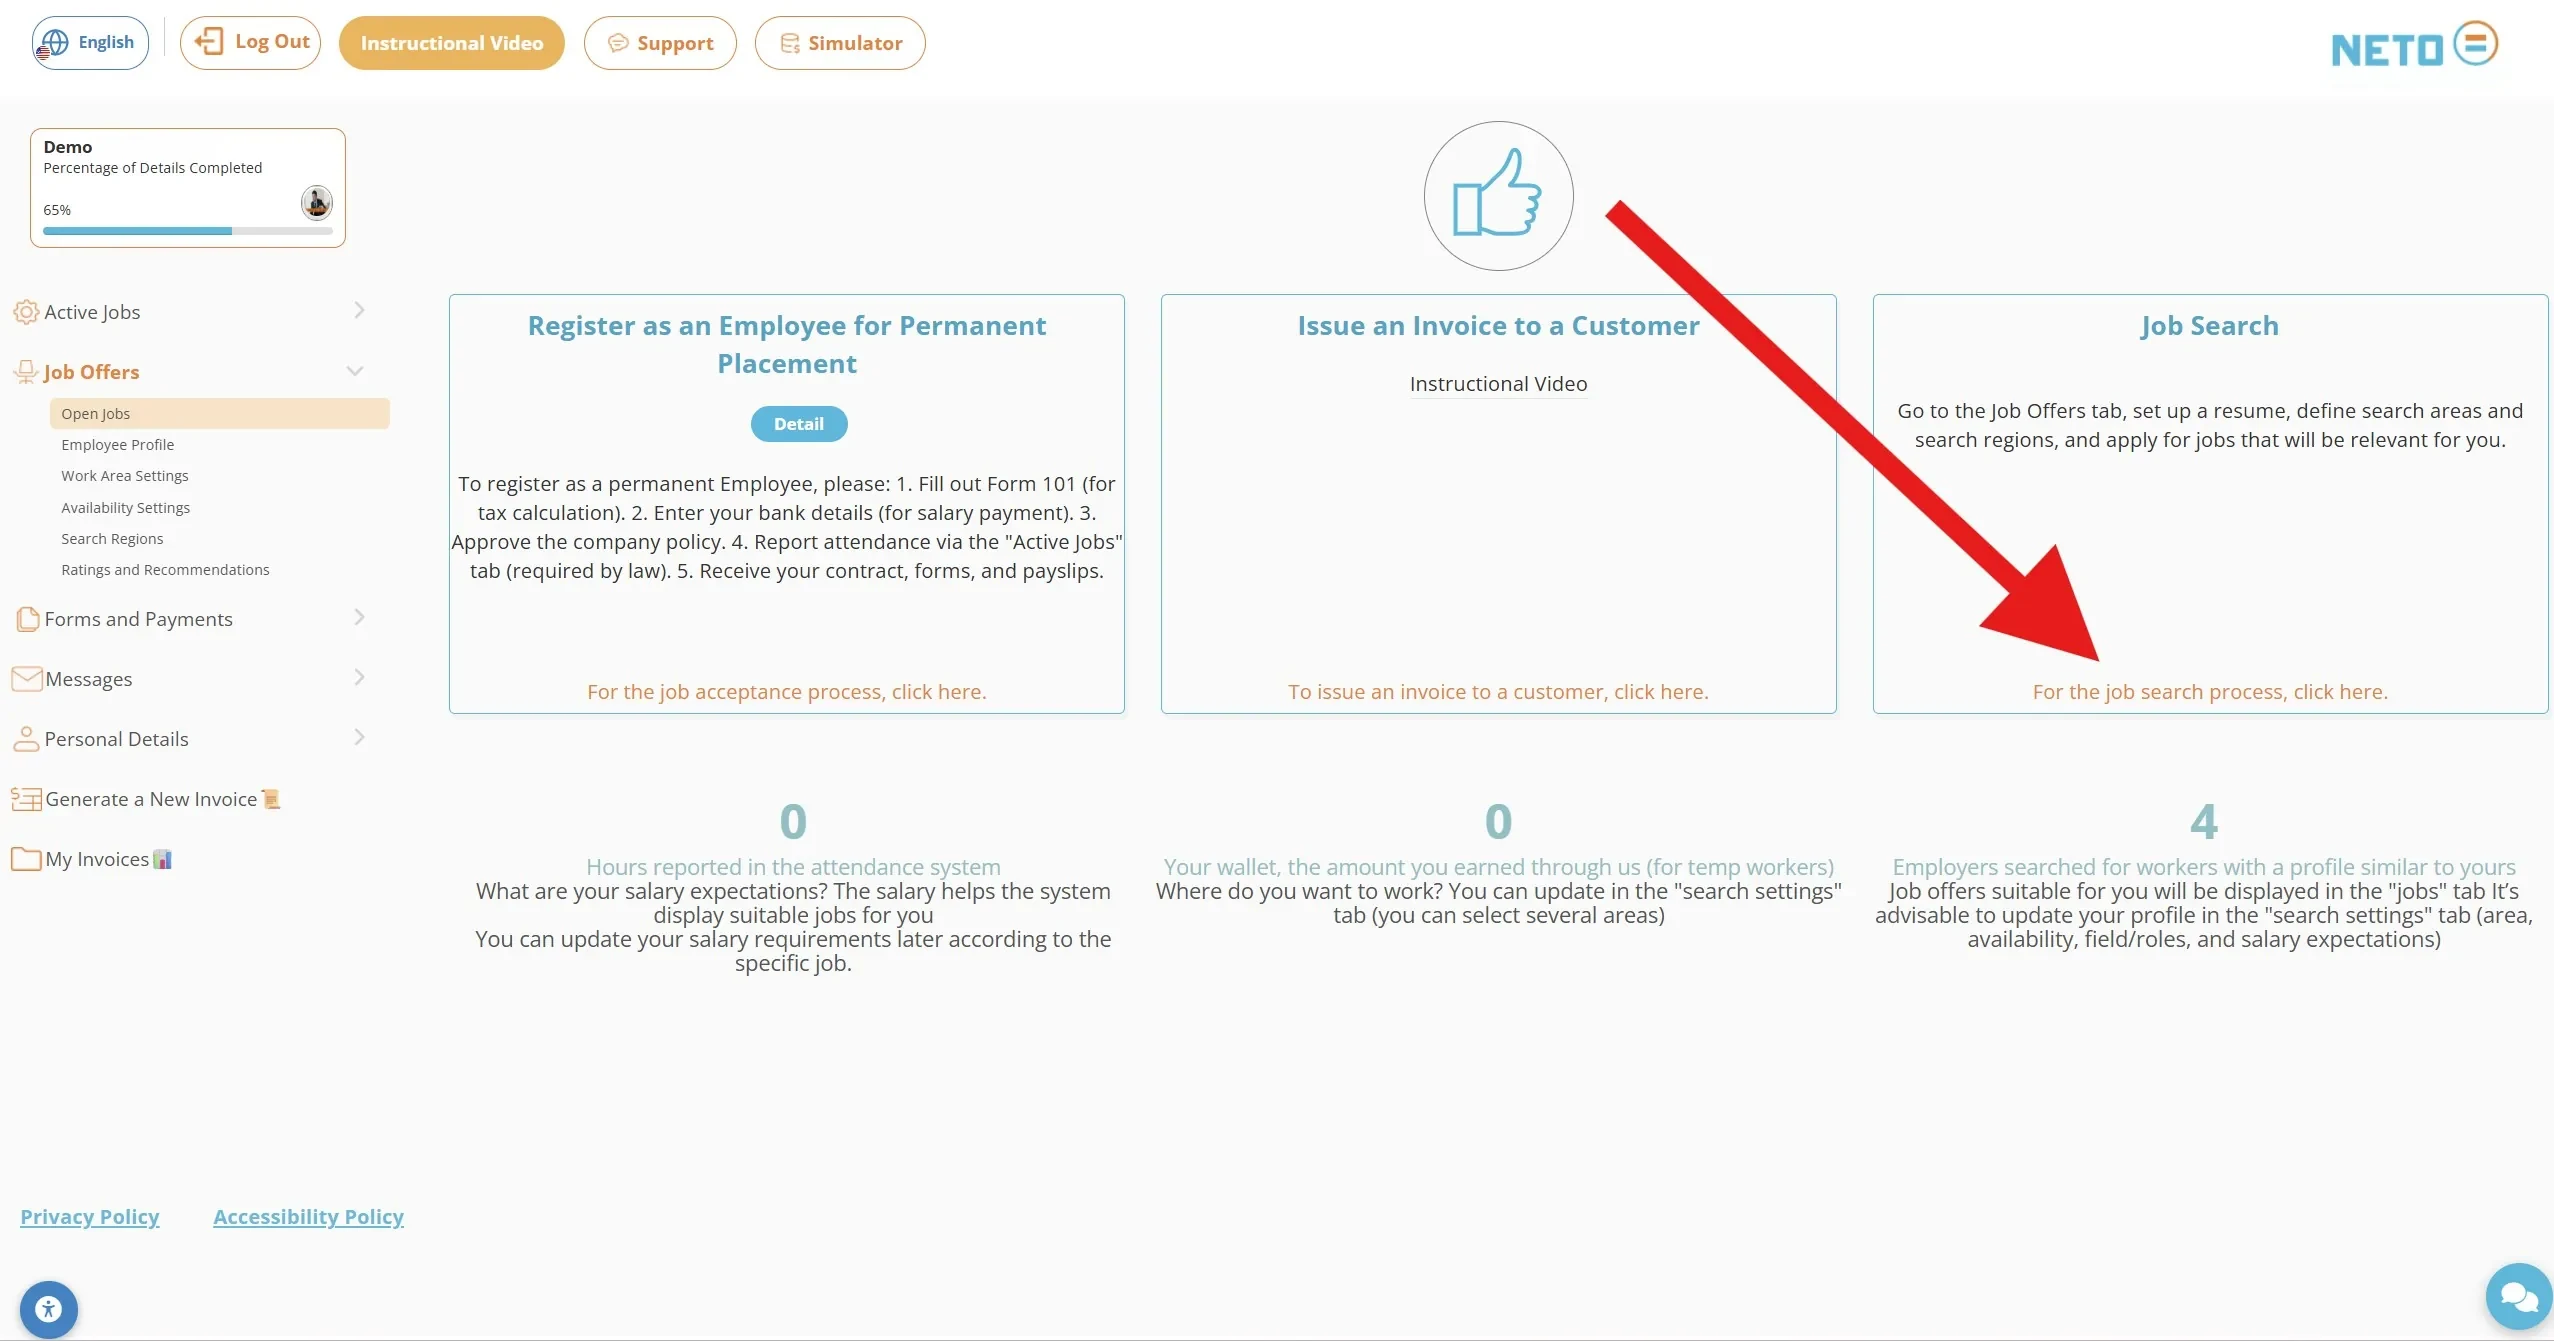Click the thumbs-up circle icon
2554x1341 pixels.
[x=1498, y=196]
